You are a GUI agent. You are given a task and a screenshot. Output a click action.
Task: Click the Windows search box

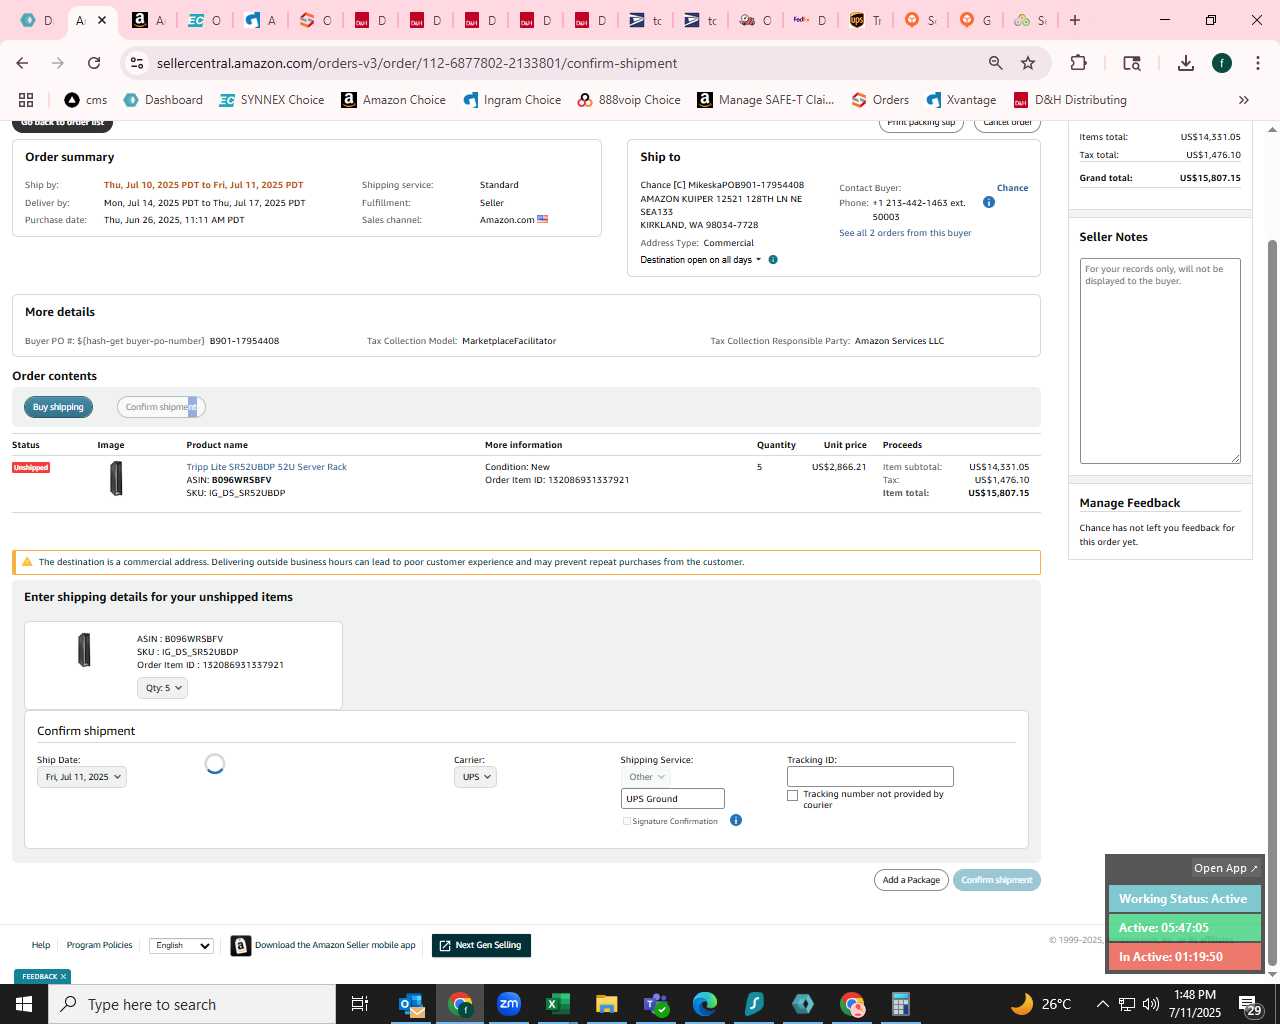[x=192, y=1004]
